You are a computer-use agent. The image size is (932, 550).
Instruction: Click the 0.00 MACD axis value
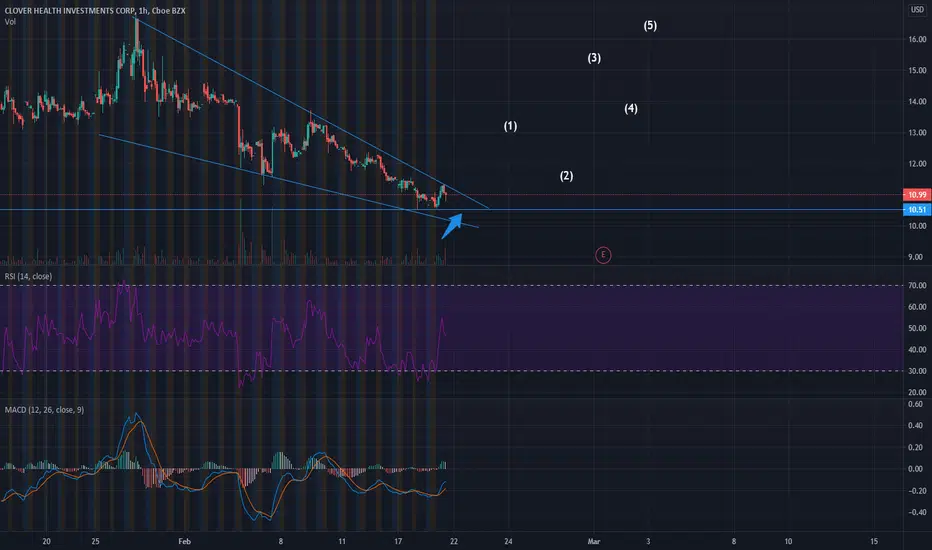(x=916, y=469)
